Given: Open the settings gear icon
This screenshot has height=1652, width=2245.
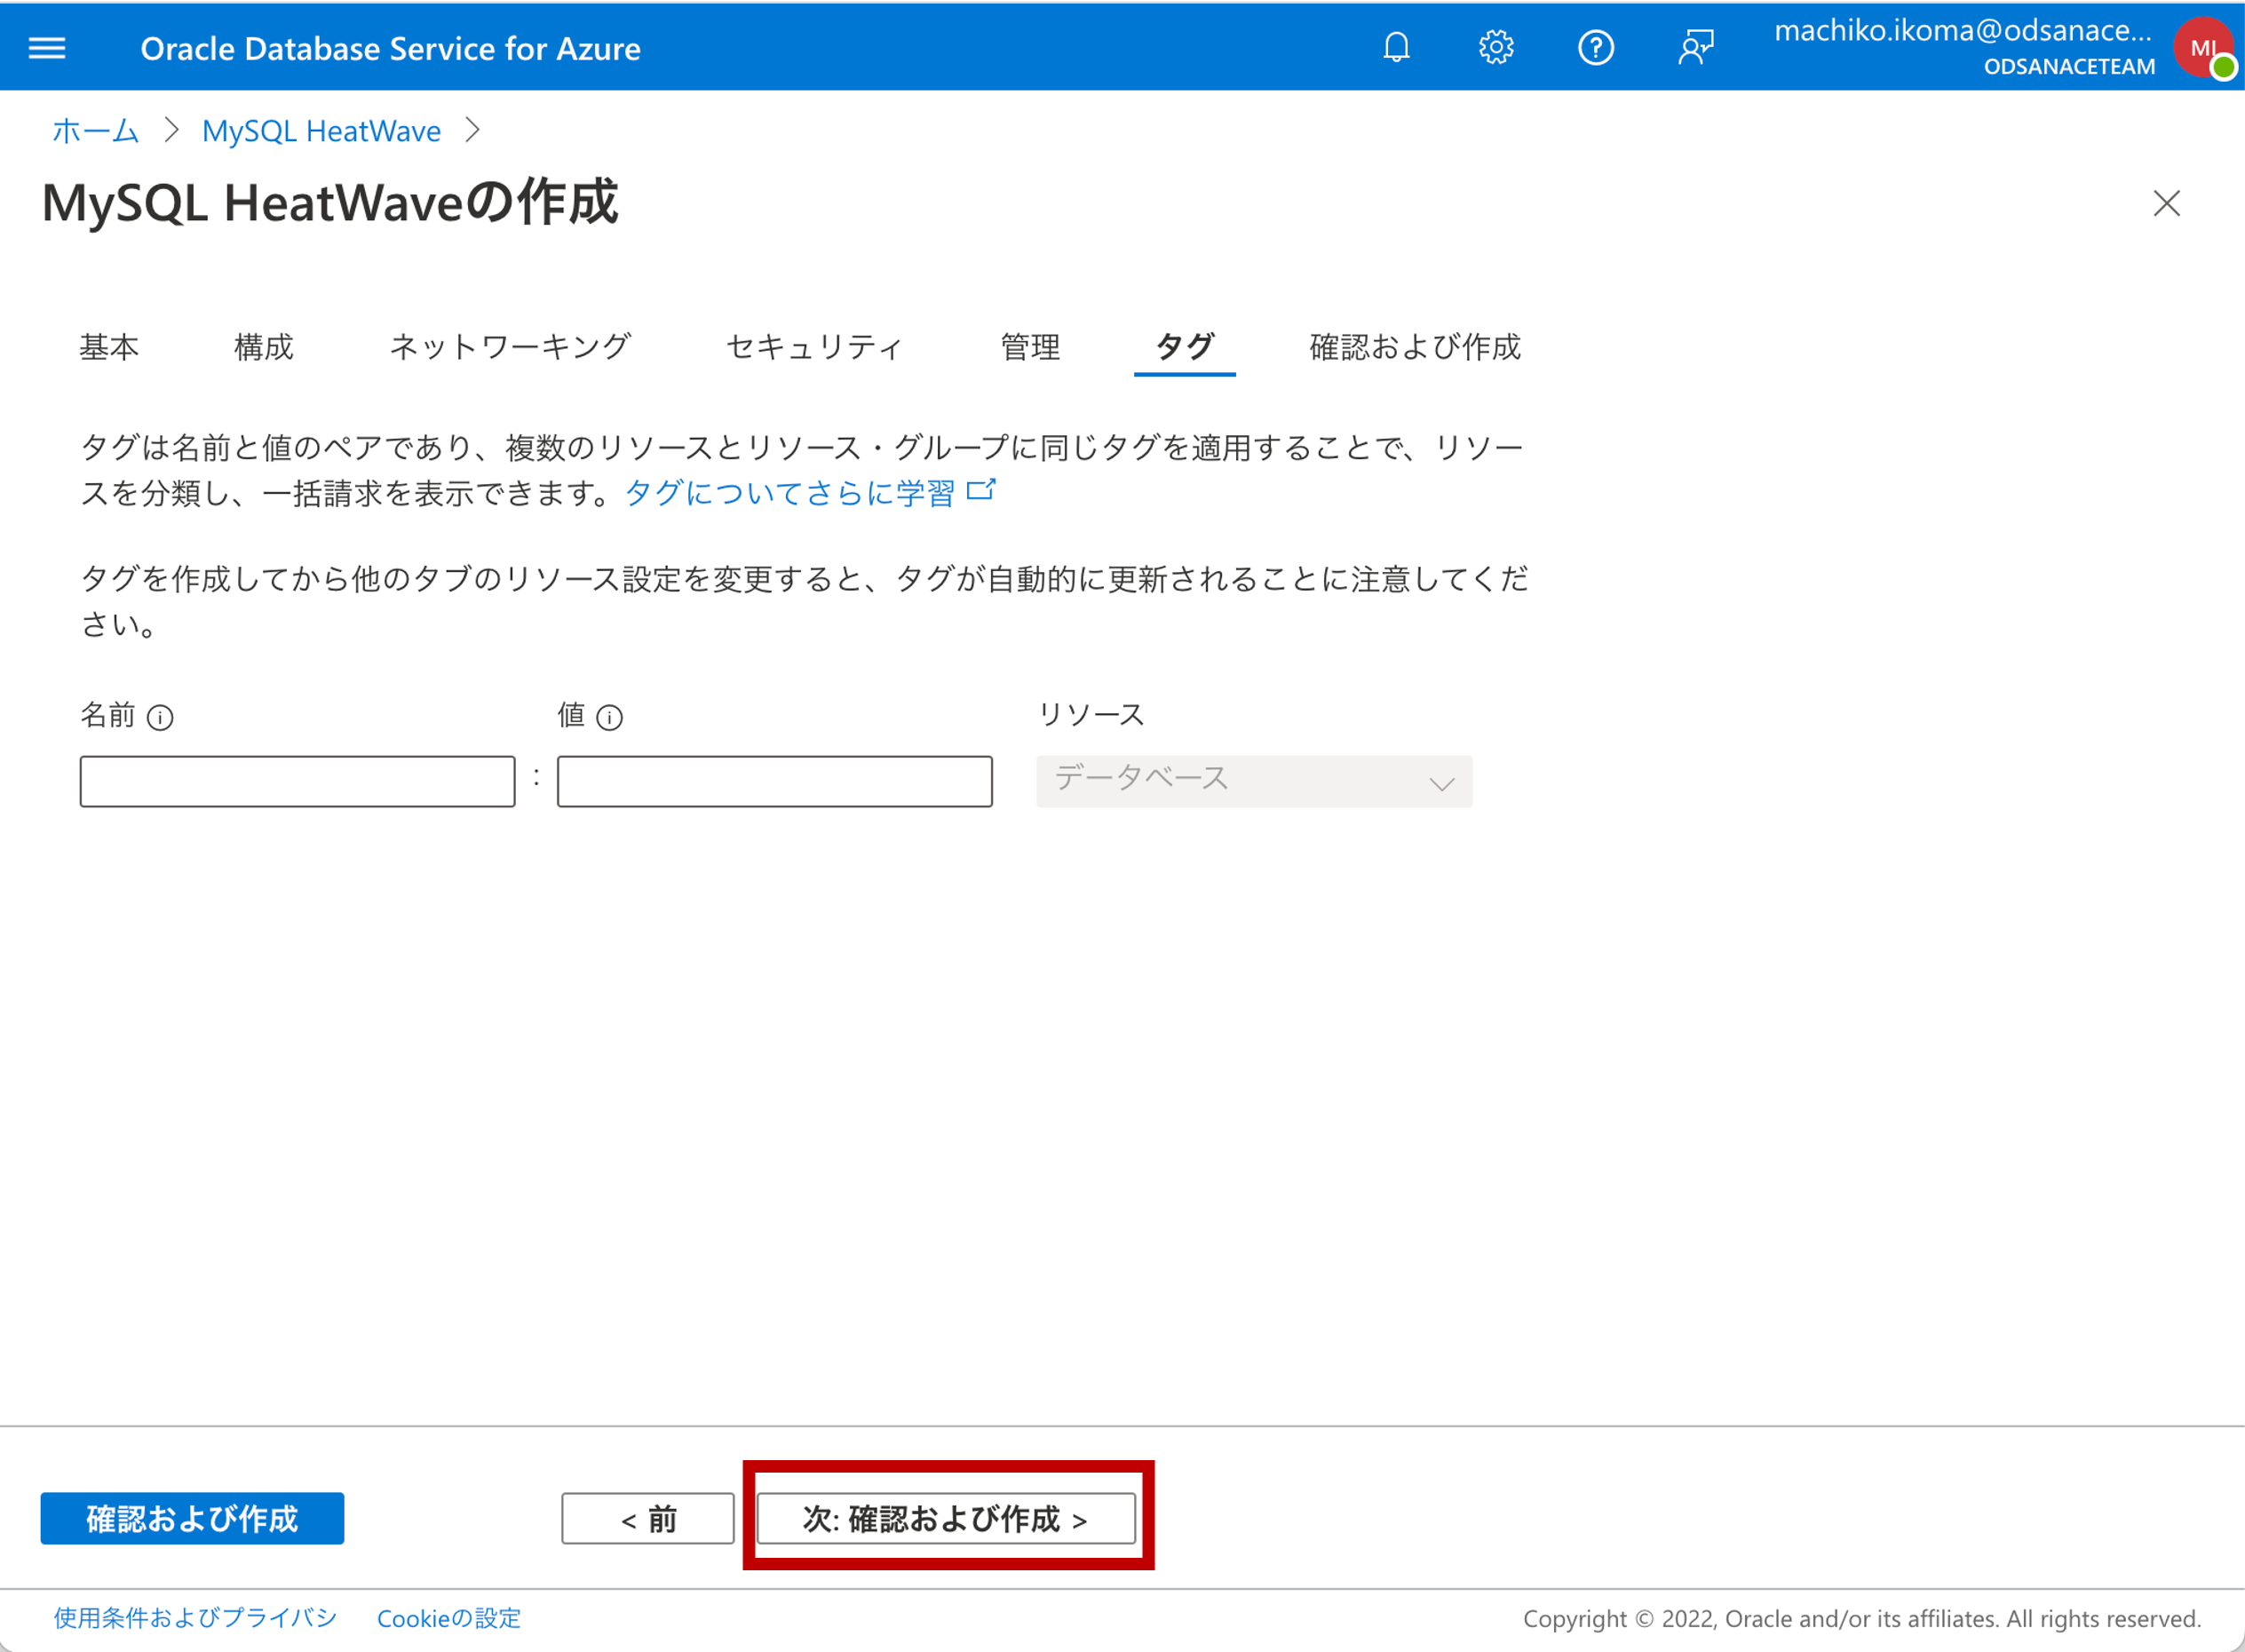Looking at the screenshot, I should click(1495, 47).
